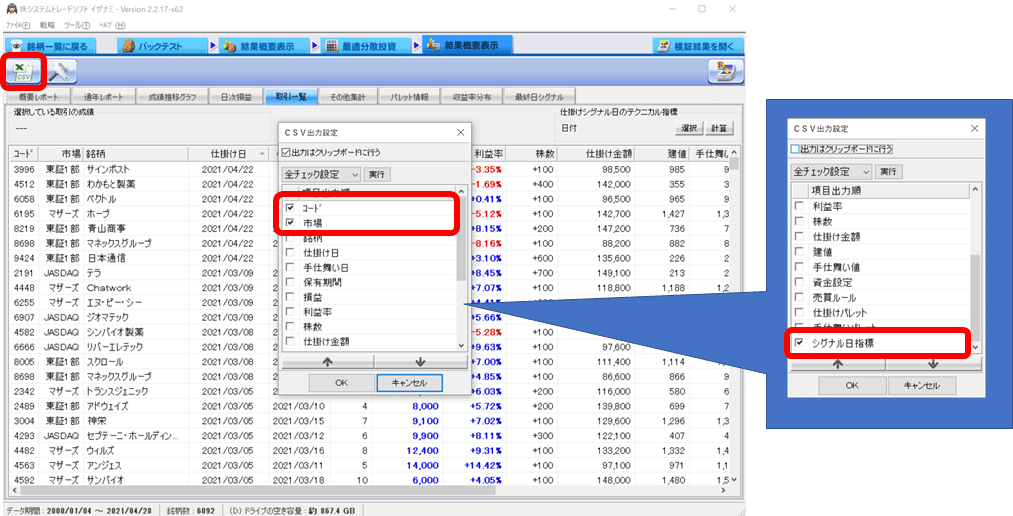The height and width of the screenshot is (516, 1013).
Task: Click the first 結果概要表示 step button
Action: coord(264,46)
